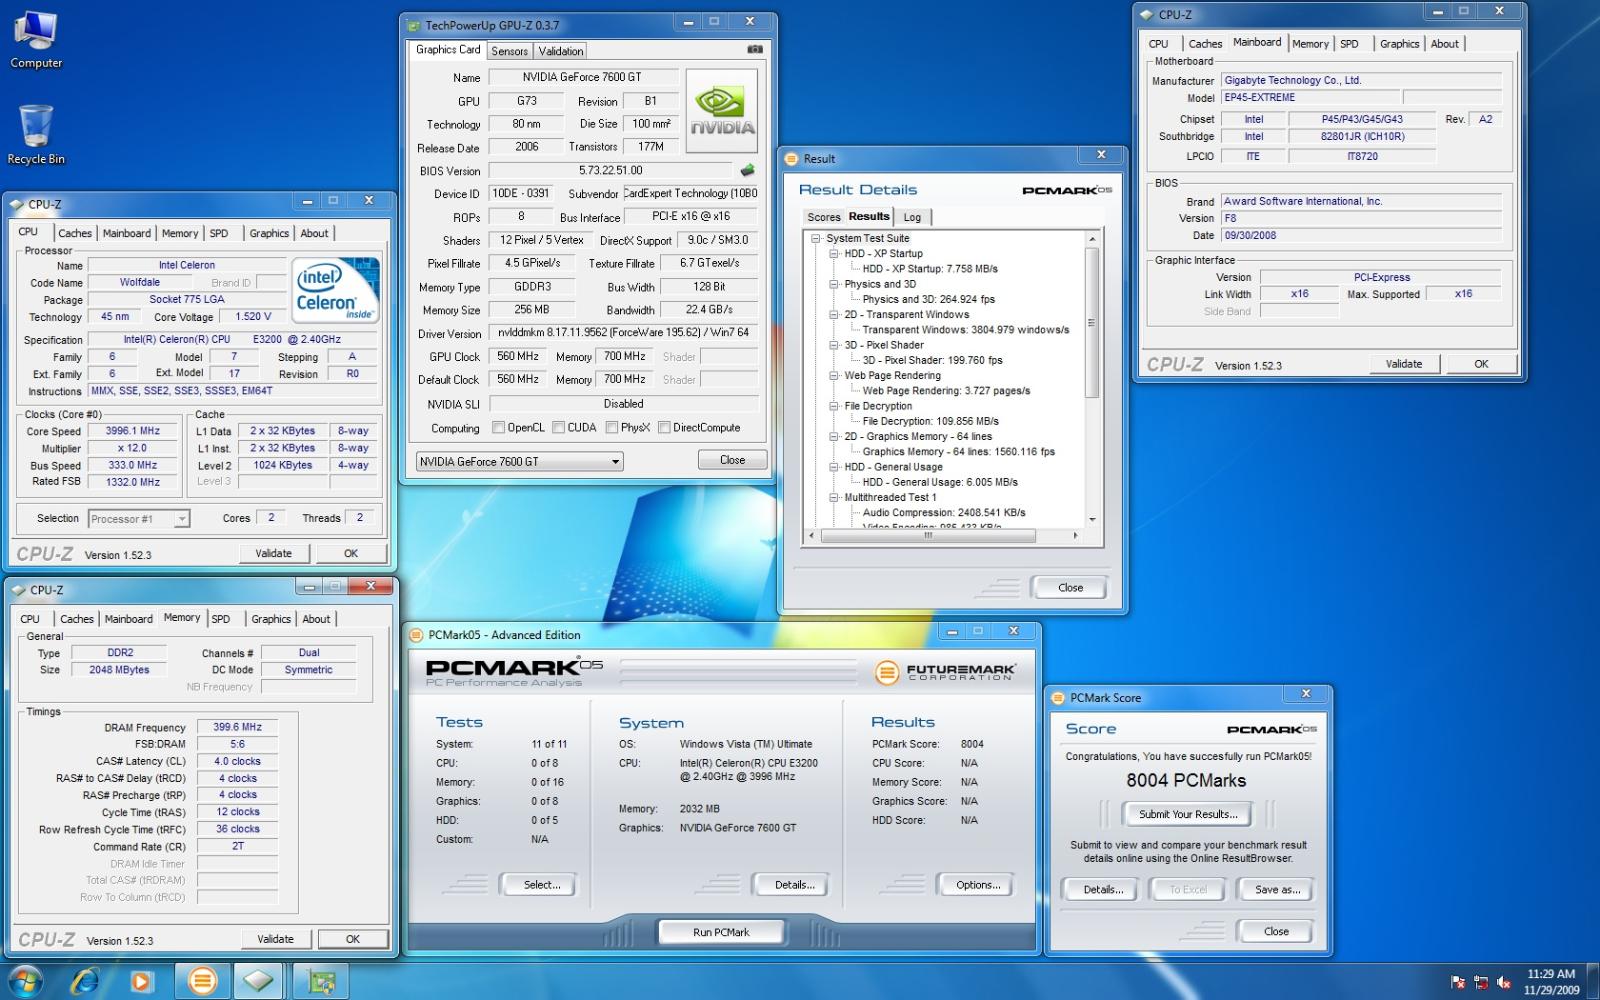Collapse the System Test Suite tree node
The image size is (1600, 1000).
tap(817, 238)
